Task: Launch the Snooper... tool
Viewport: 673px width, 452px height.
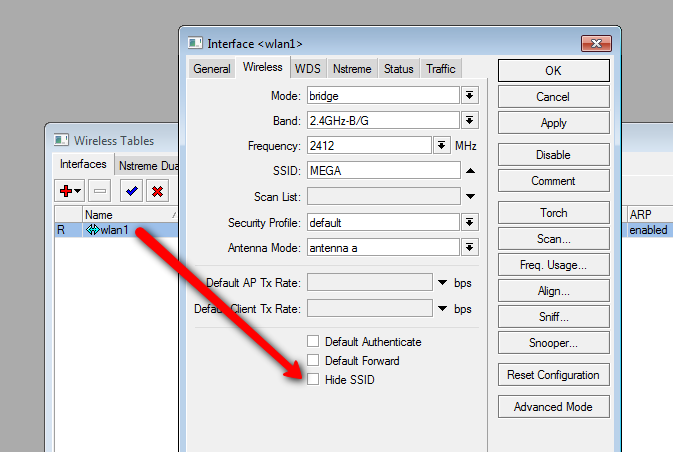Action: [554, 343]
